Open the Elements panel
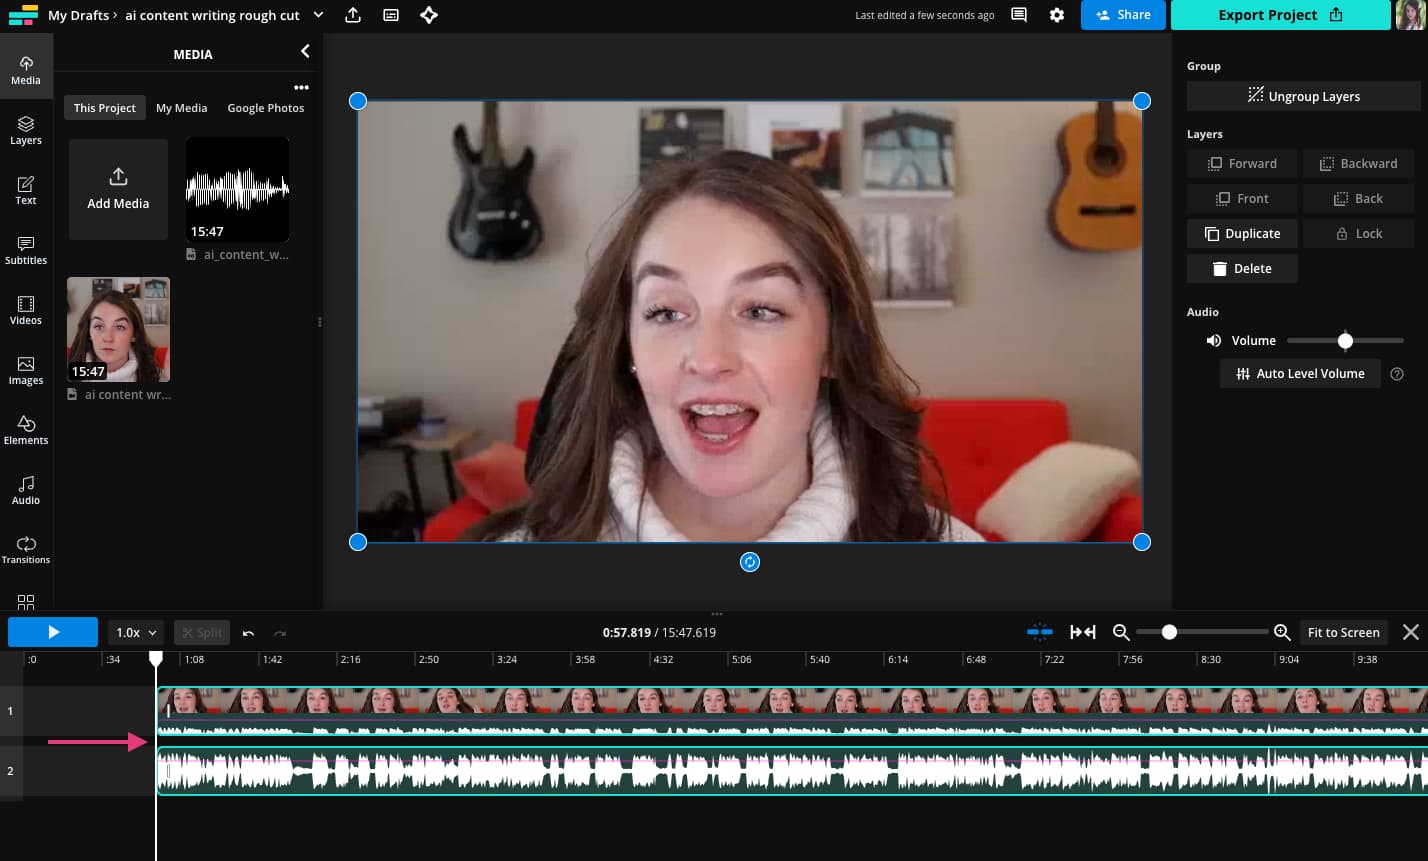The width and height of the screenshot is (1428, 861). pos(26,430)
